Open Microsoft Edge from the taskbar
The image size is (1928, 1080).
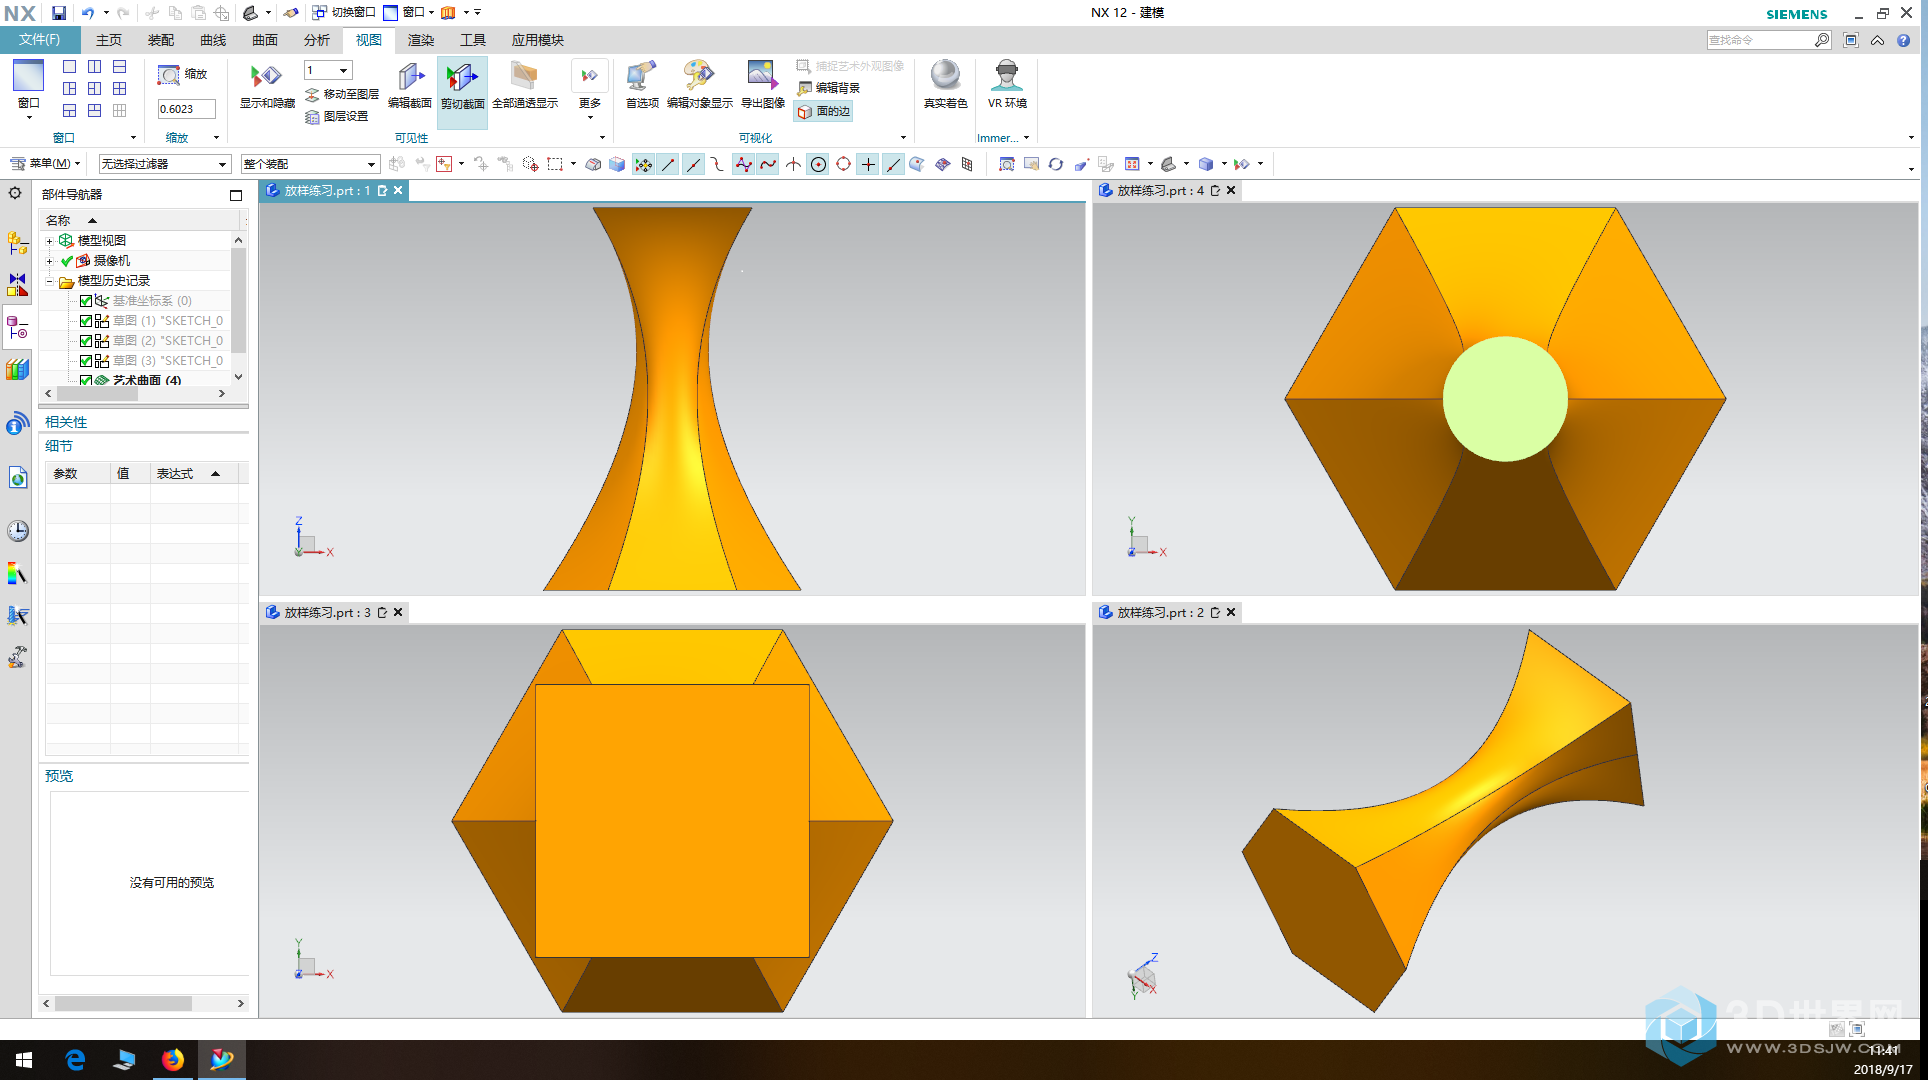pos(75,1059)
